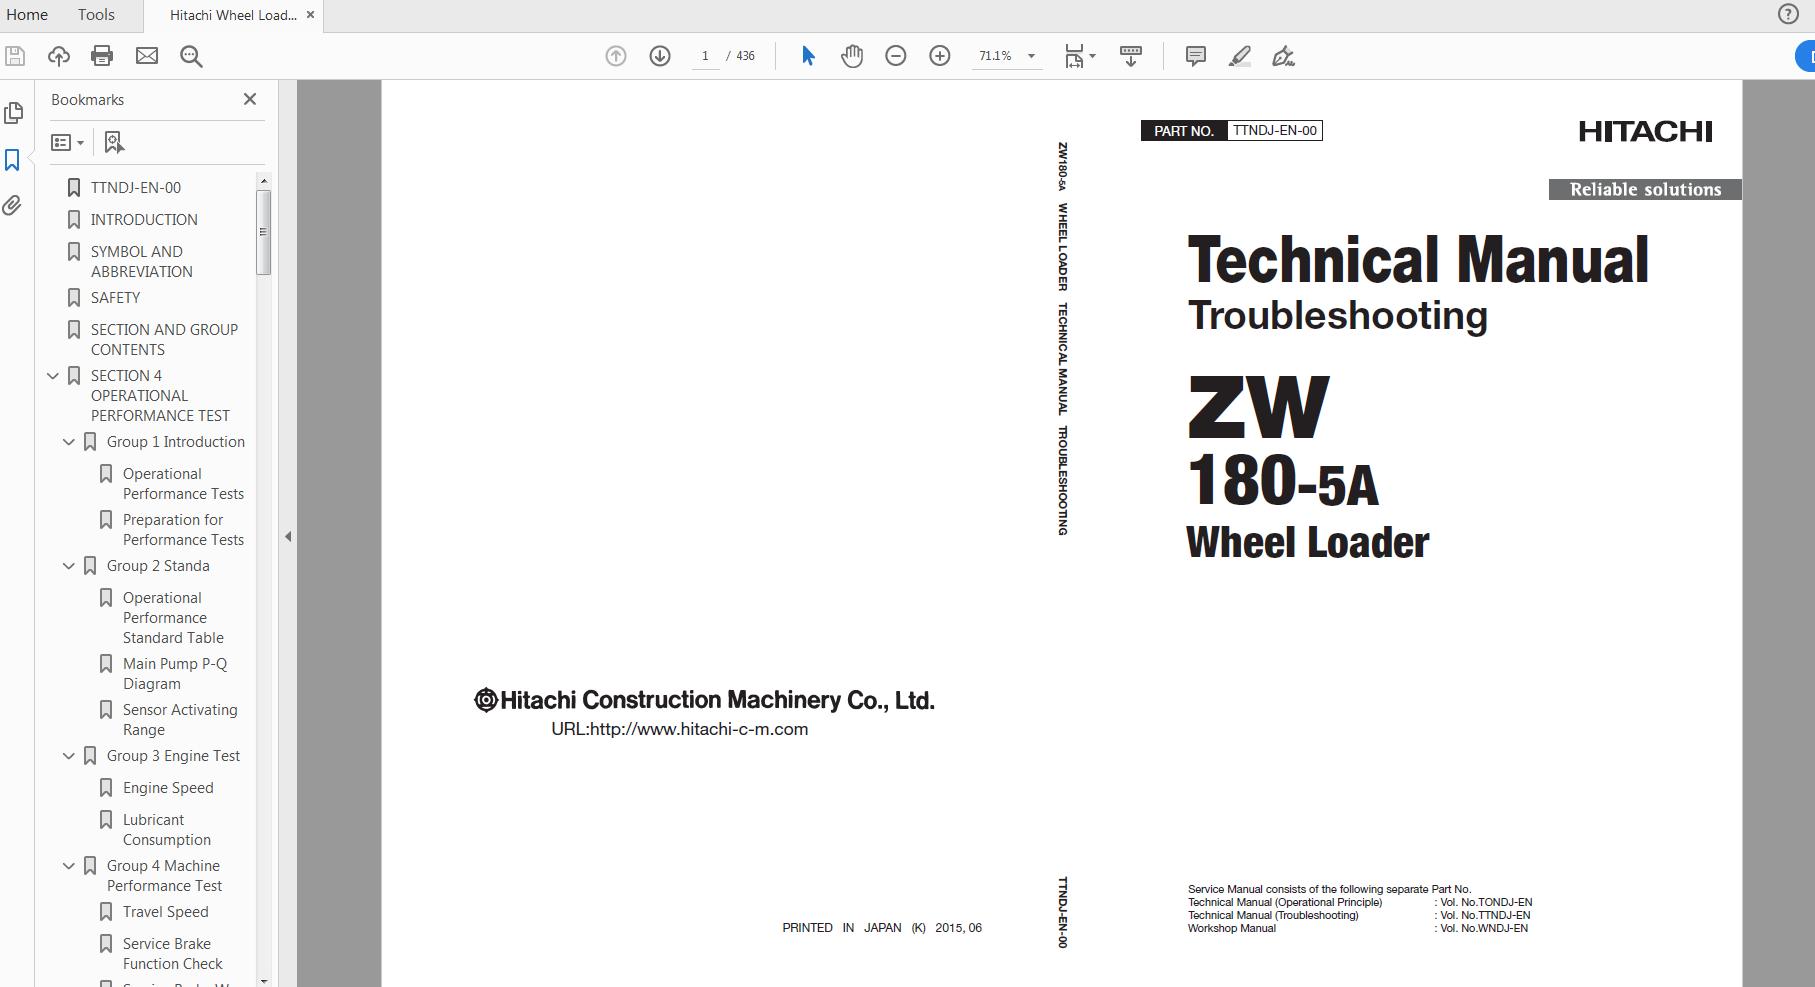1815x987 pixels.
Task: Open TTNDJ-EN-00 bookmark
Action: point(136,188)
